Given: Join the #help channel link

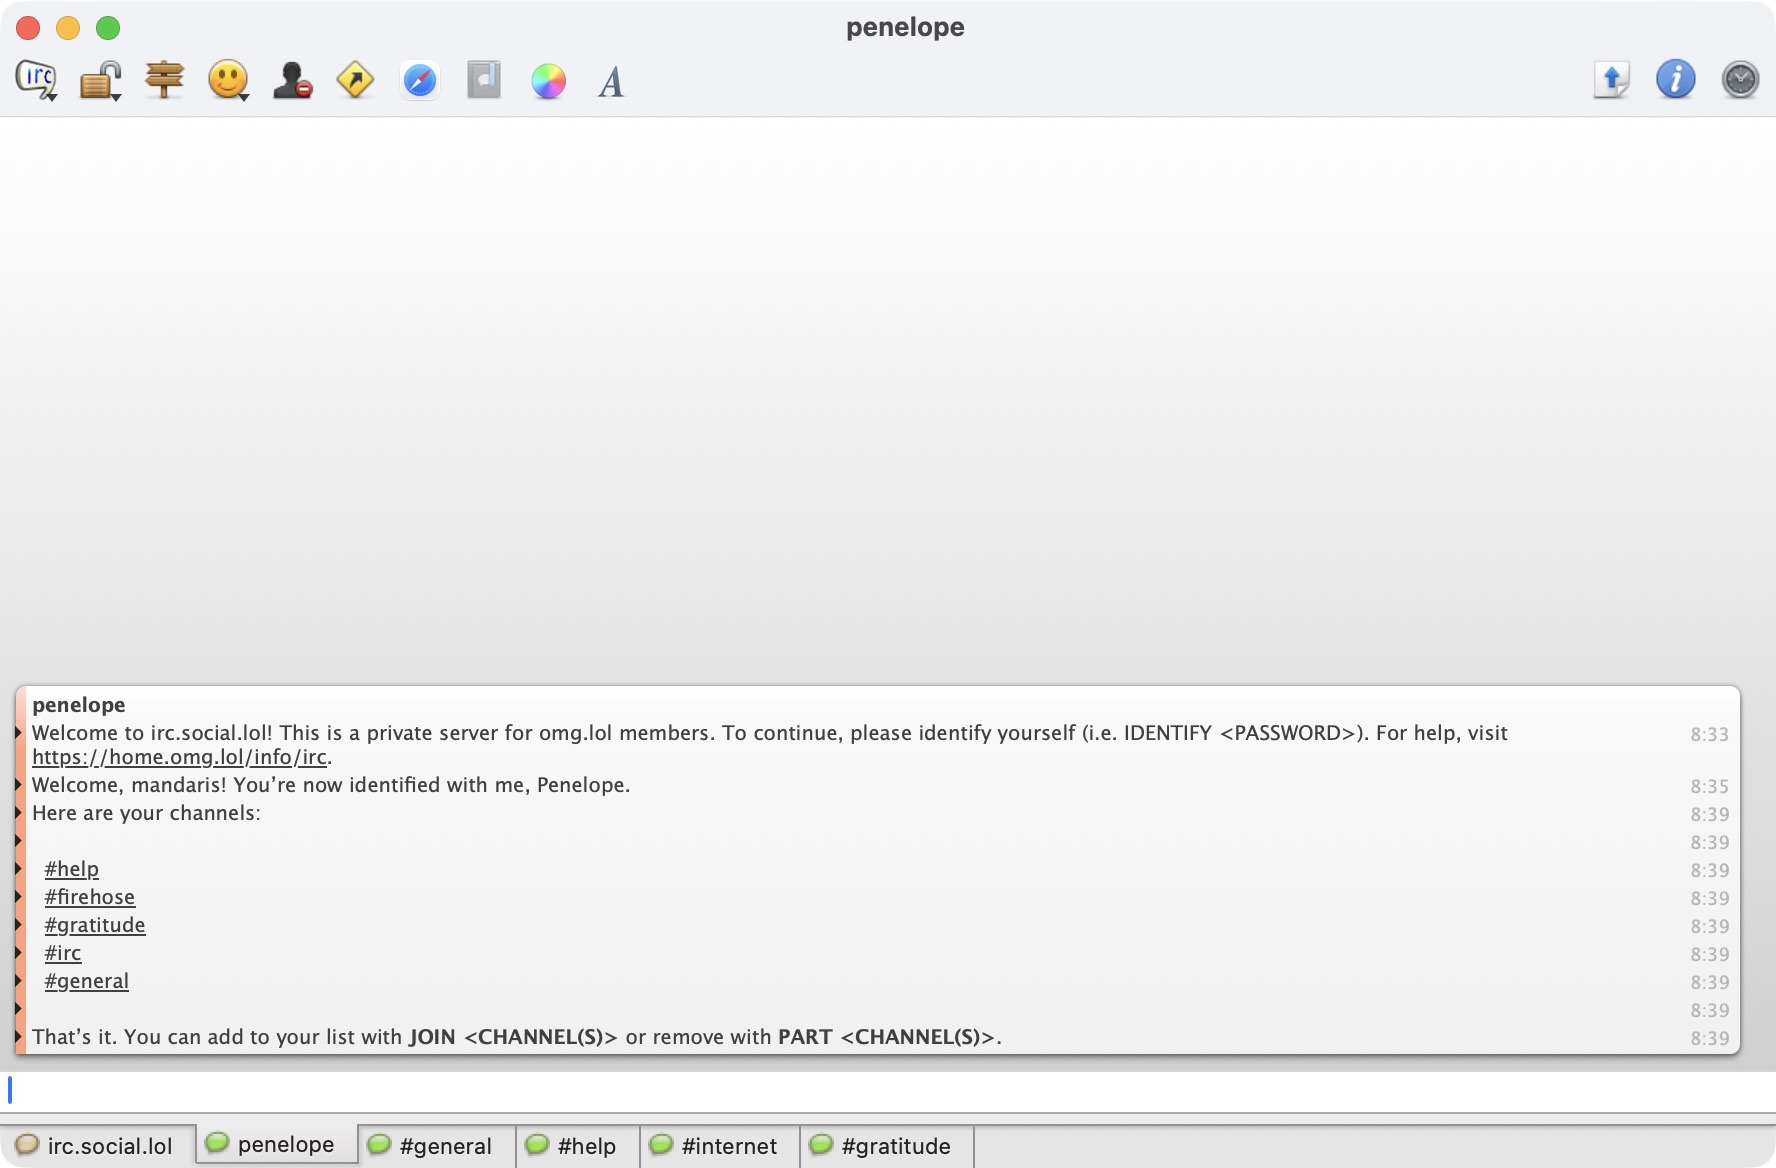Looking at the screenshot, I should (72, 869).
